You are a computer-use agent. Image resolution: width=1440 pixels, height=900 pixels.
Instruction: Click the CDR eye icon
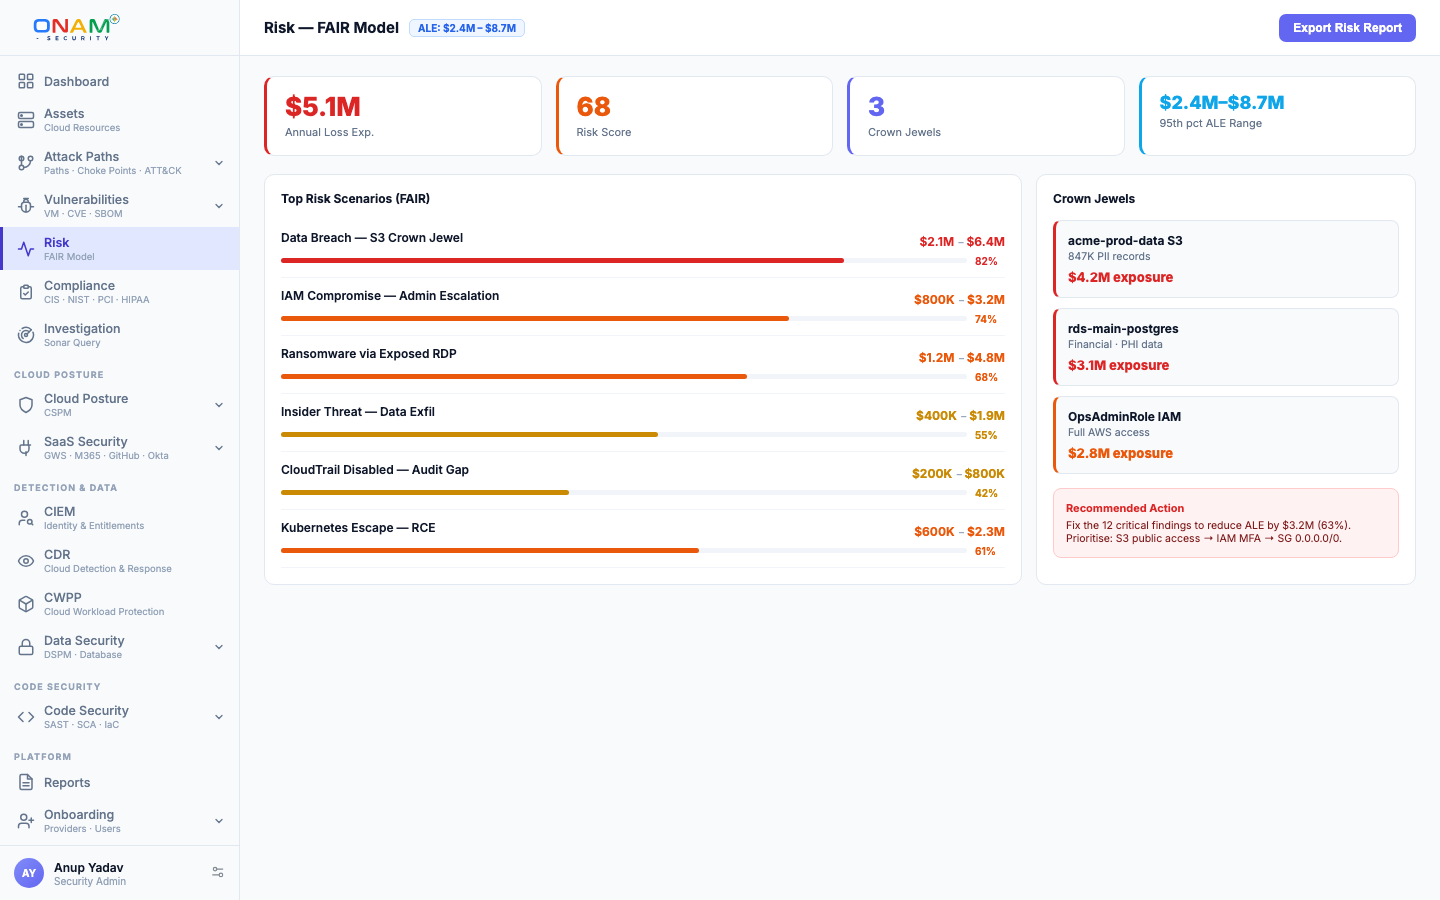[26, 561]
